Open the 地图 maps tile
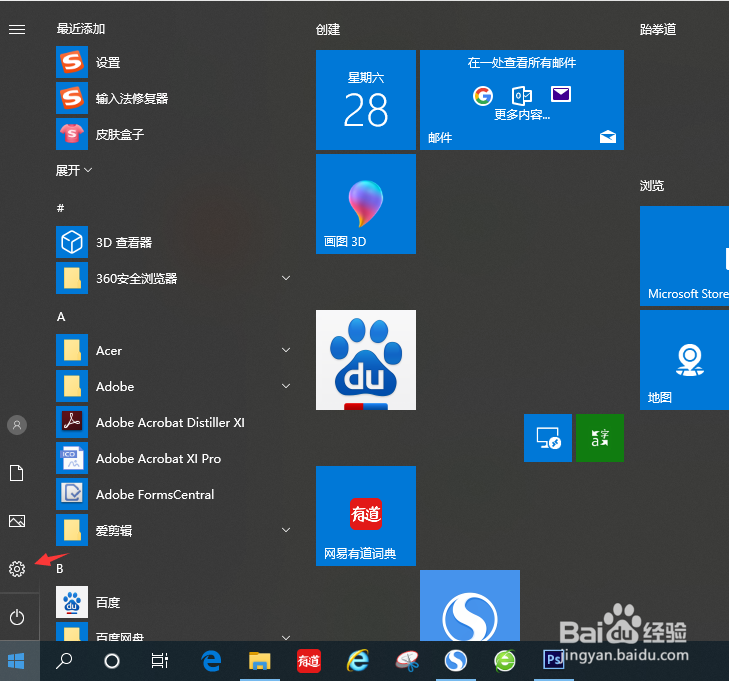Viewport: 729px width, 681px height. (684, 360)
